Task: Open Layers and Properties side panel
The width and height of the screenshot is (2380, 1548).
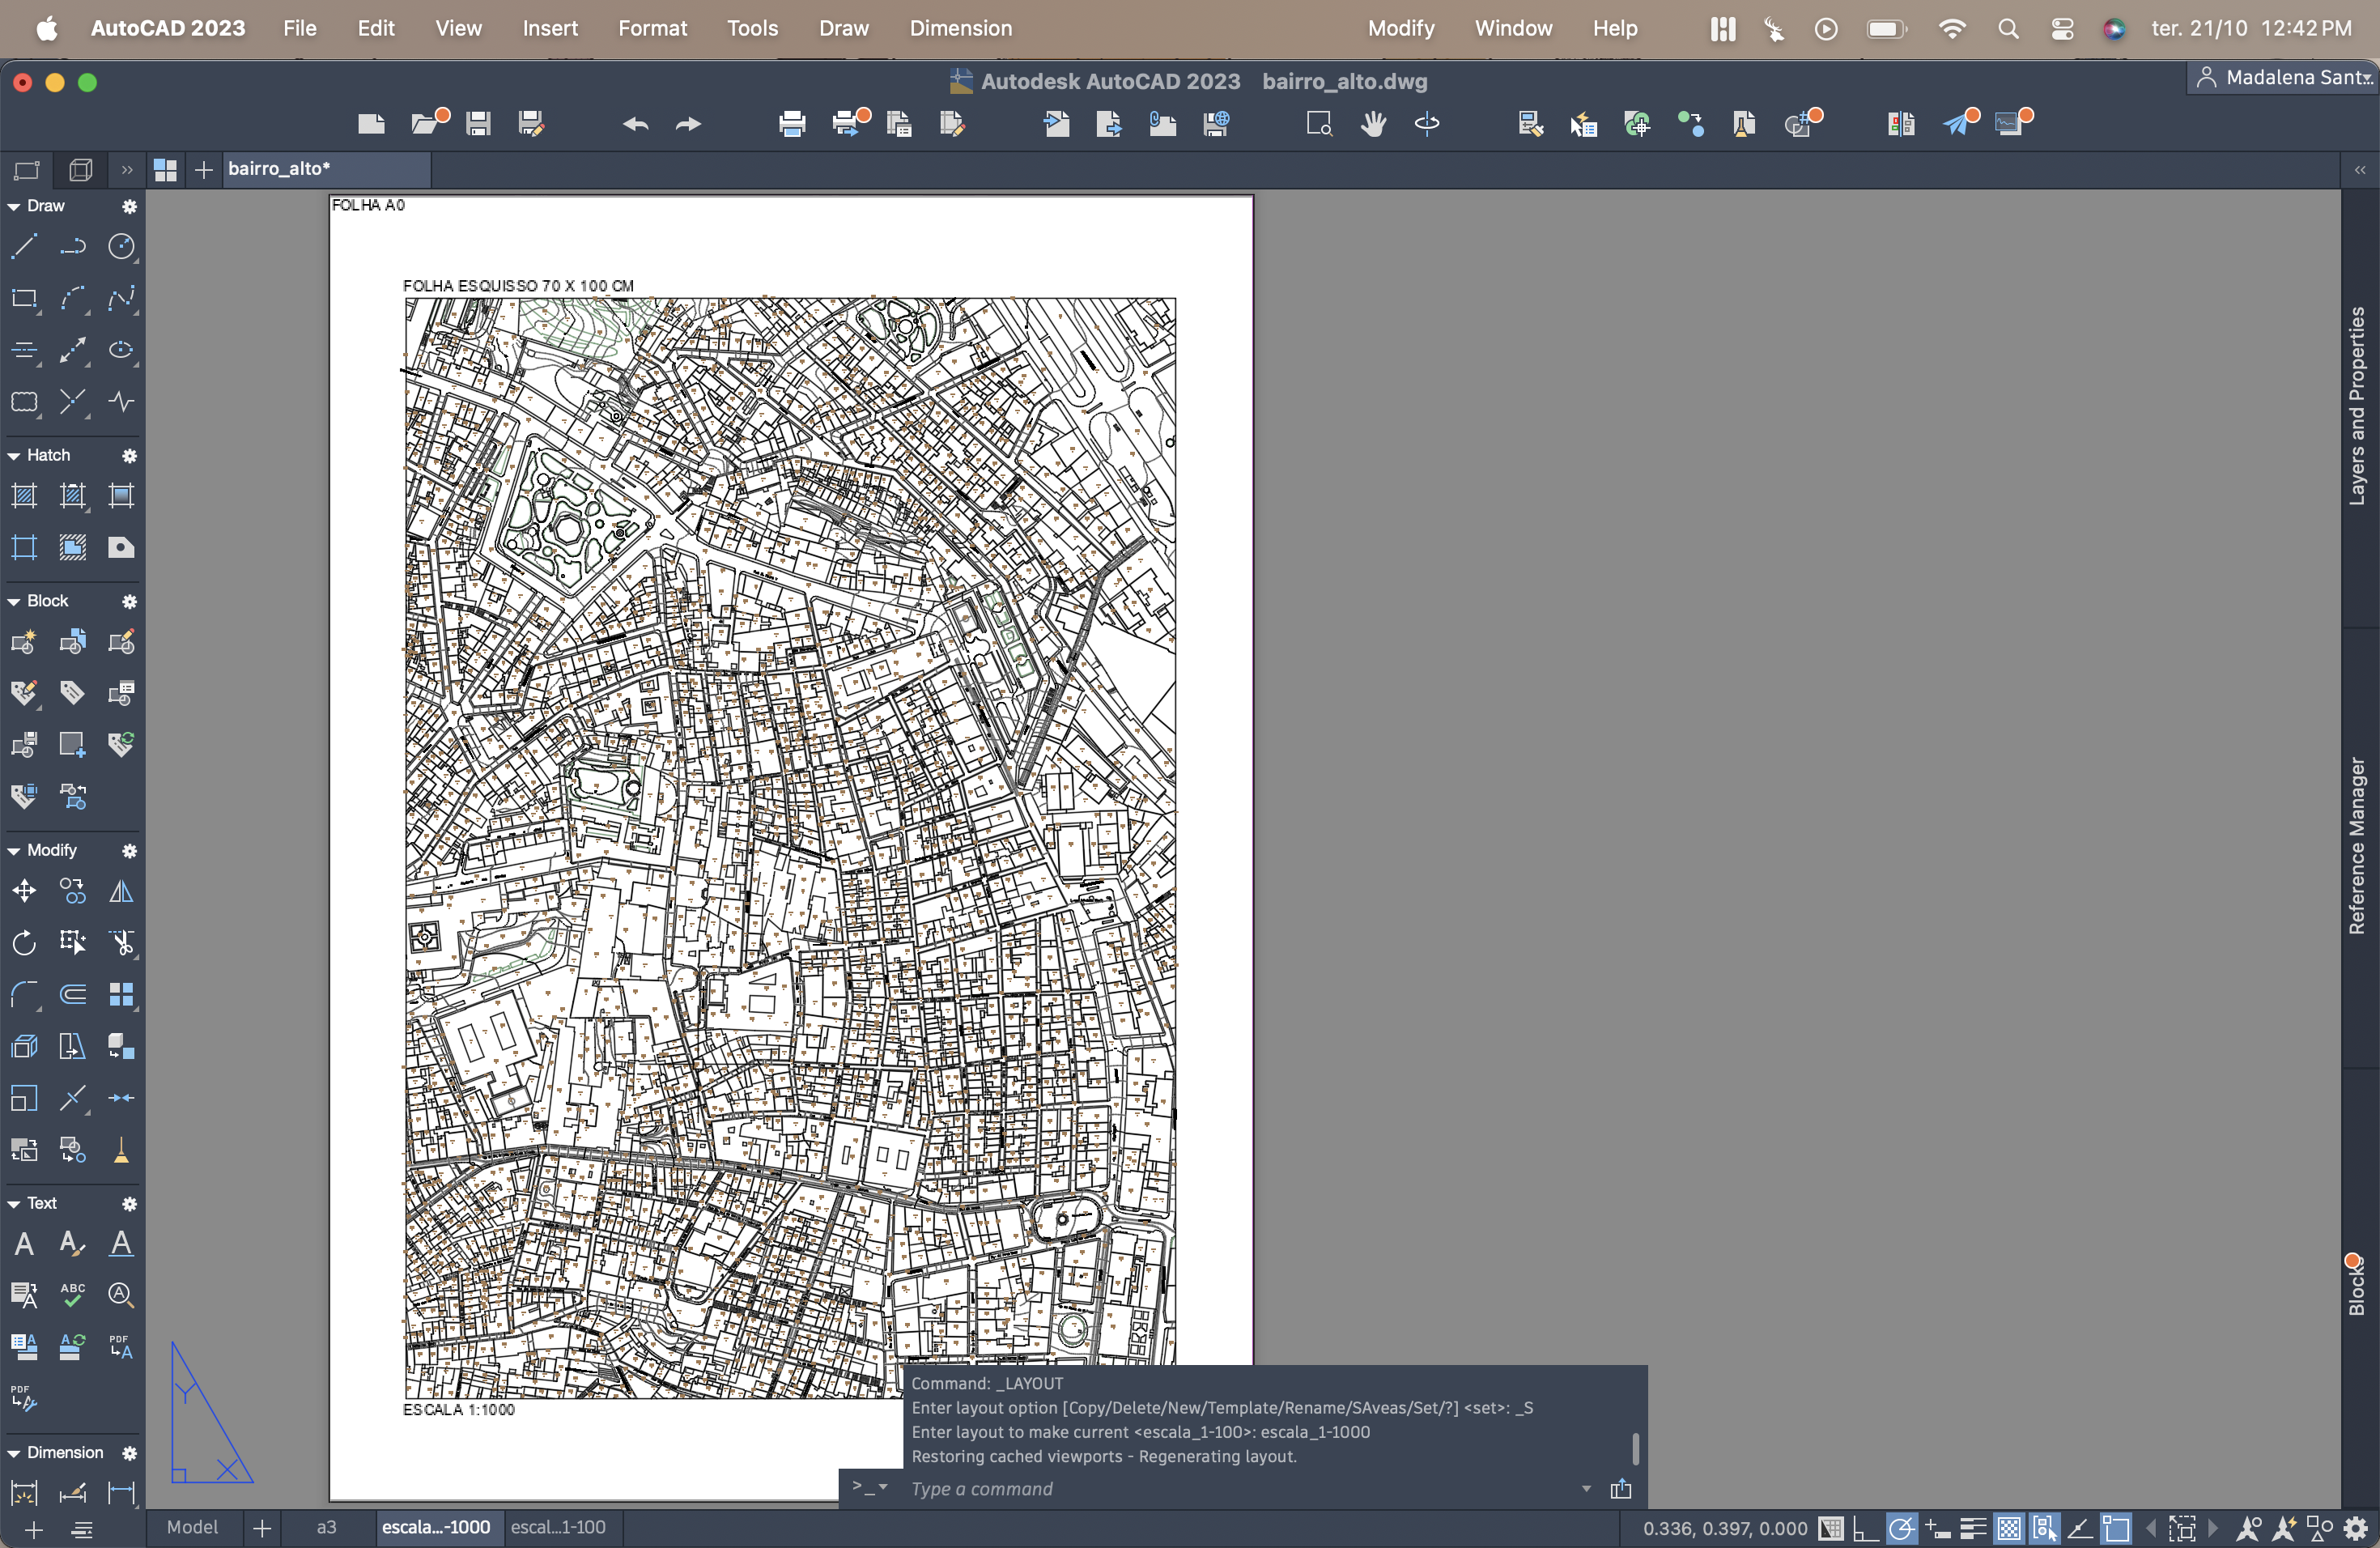Action: coord(2358,406)
